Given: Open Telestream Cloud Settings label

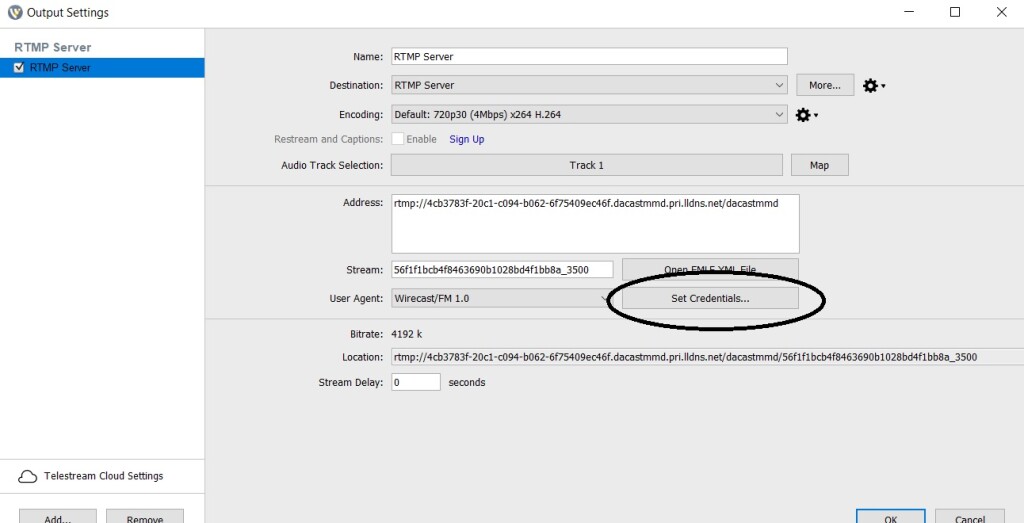Looking at the screenshot, I should click(x=103, y=476).
